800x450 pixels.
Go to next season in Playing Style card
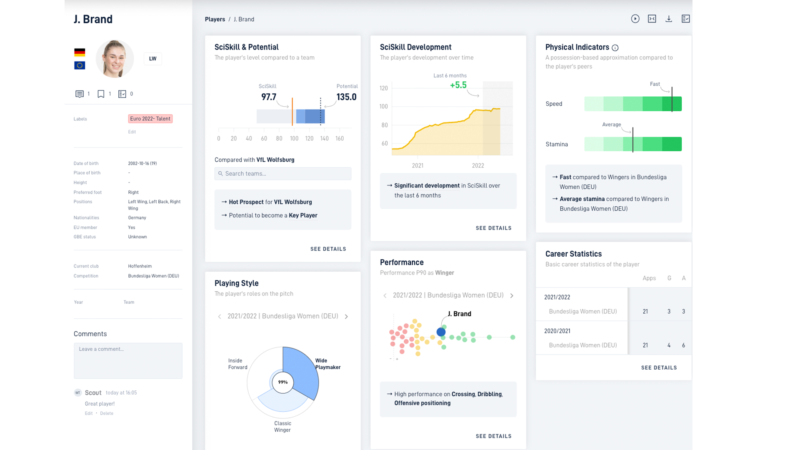tap(346, 316)
